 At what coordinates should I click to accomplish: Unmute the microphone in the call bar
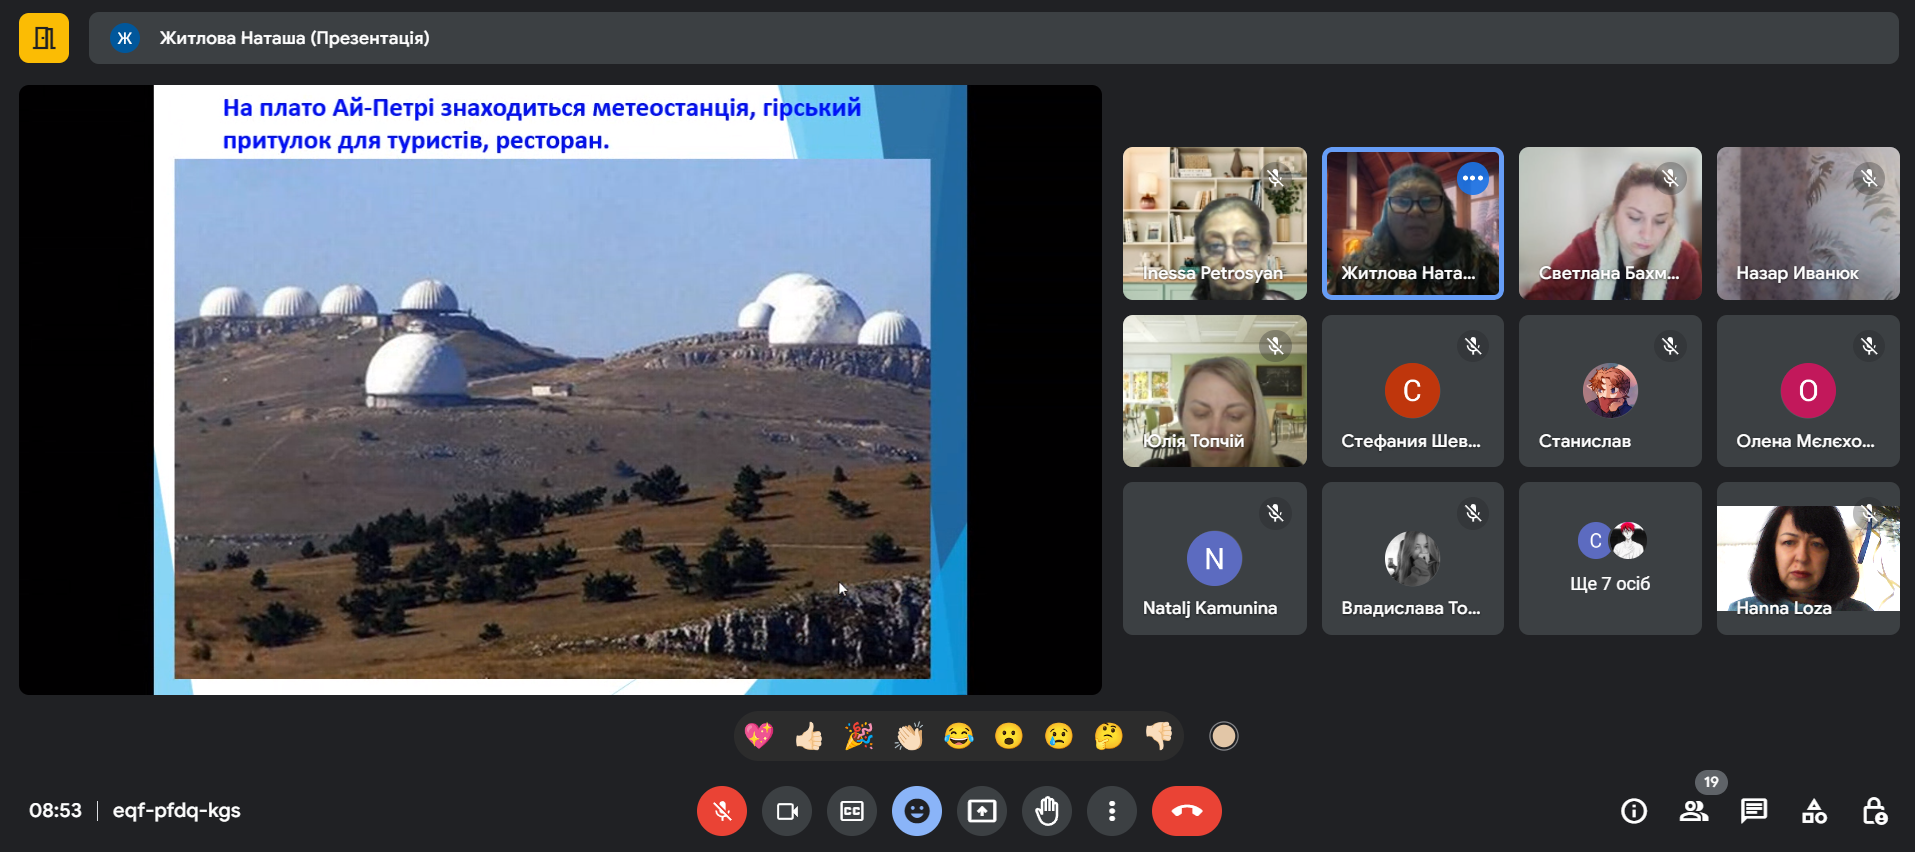(721, 811)
